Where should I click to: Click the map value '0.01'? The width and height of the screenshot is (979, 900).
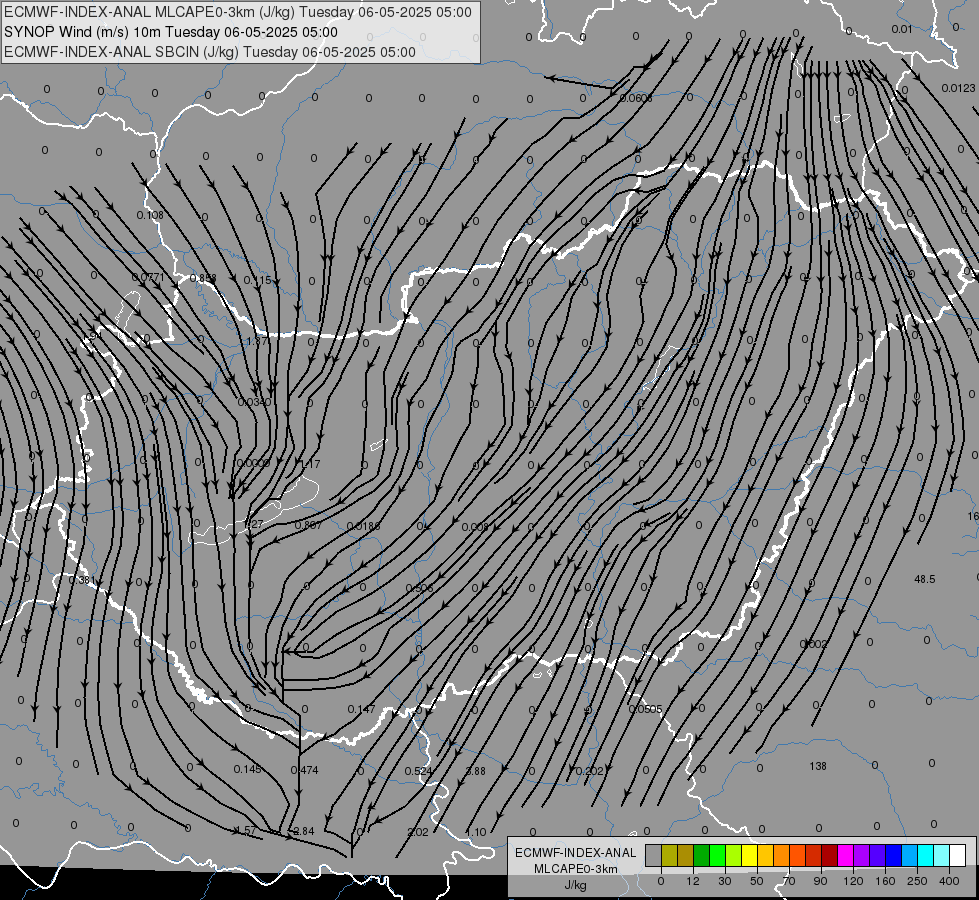pyautogui.click(x=902, y=29)
